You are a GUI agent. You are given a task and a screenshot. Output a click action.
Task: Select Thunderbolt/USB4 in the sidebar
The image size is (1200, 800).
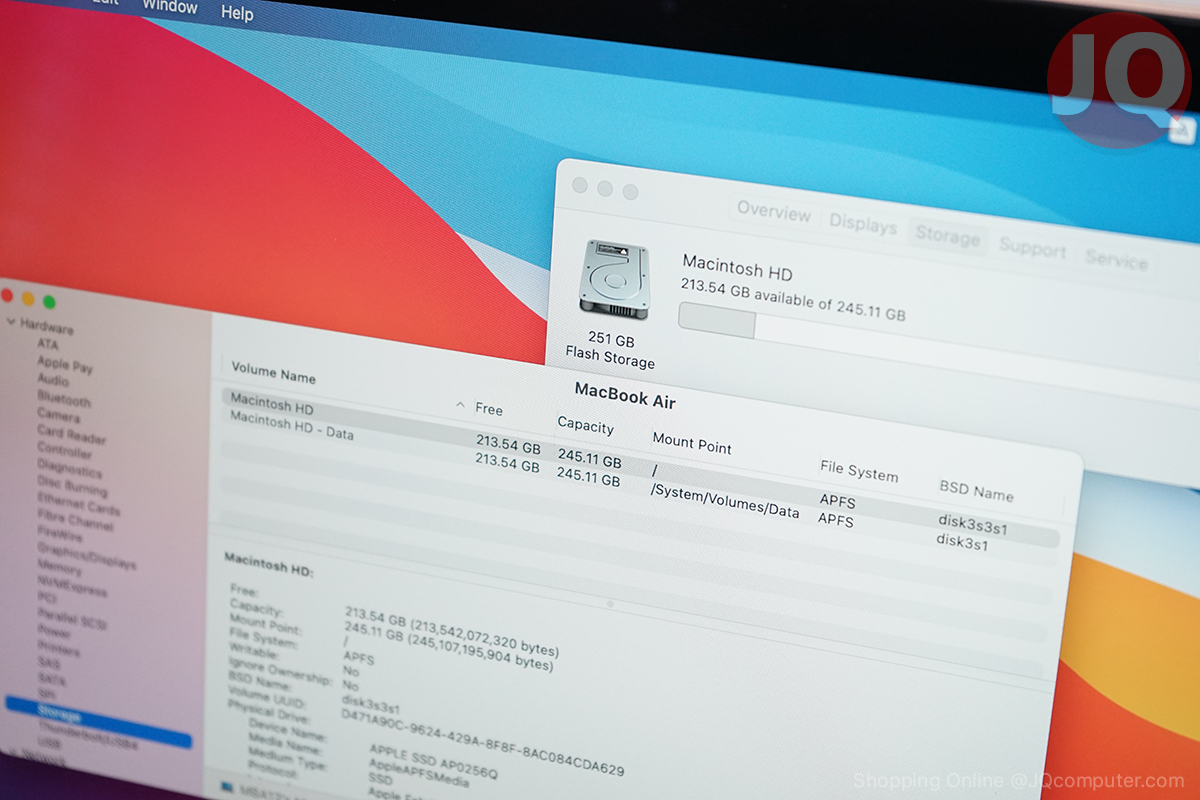(x=88, y=737)
